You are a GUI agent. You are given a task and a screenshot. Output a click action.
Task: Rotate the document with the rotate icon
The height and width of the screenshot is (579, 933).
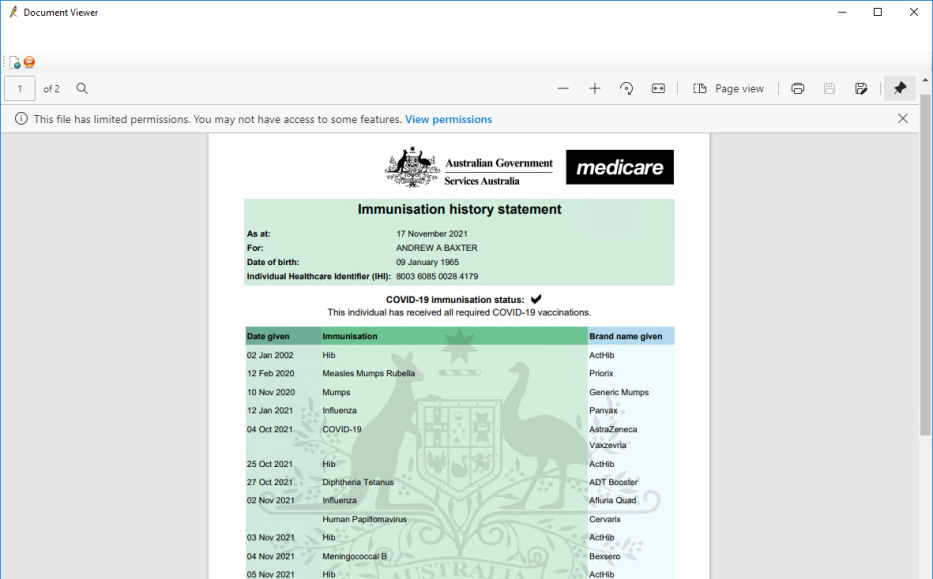coord(626,89)
